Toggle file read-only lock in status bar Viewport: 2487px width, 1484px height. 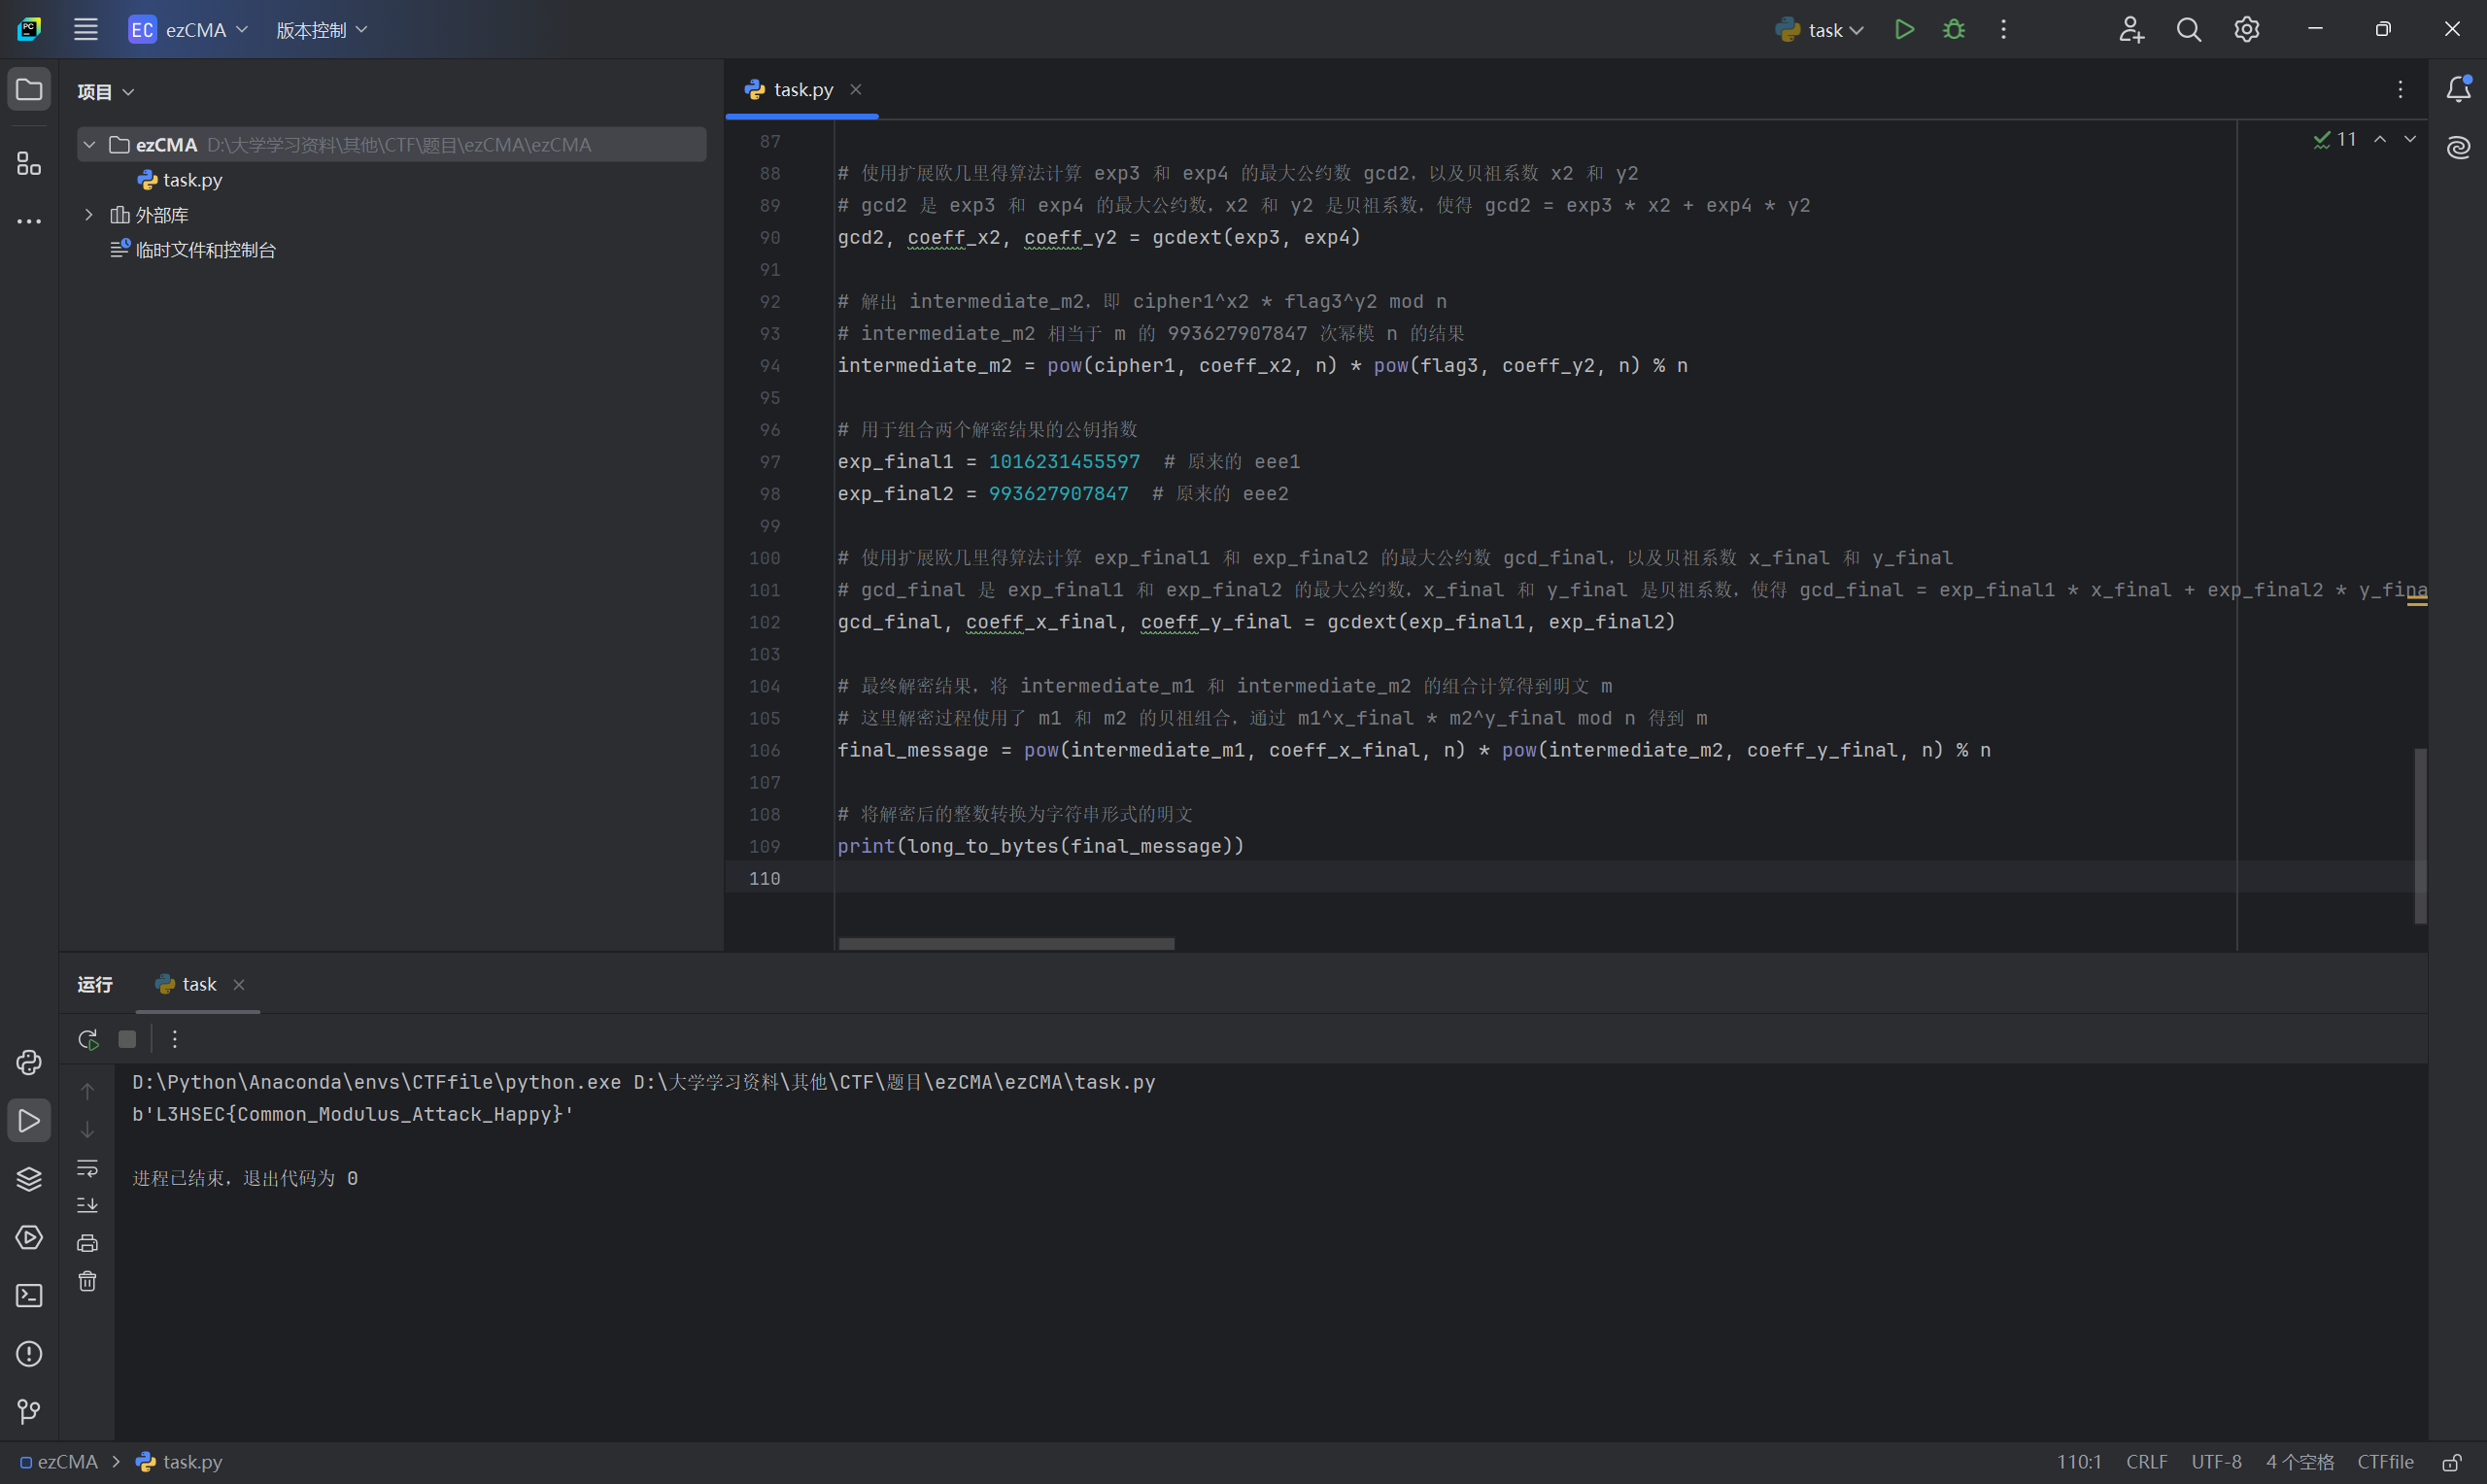click(x=2451, y=1462)
